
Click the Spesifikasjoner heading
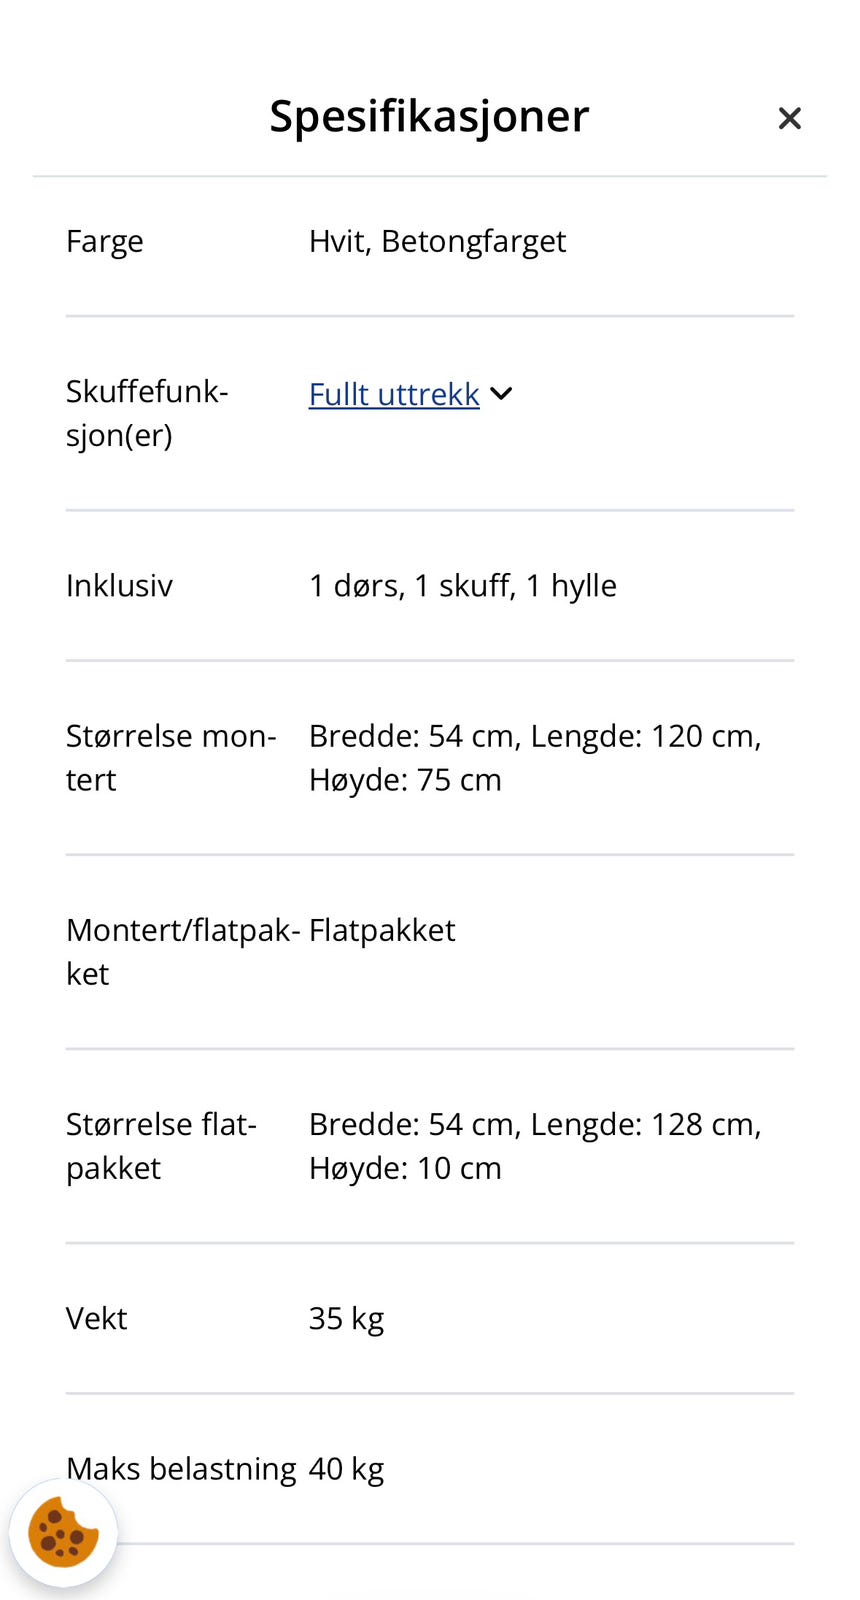(x=429, y=116)
